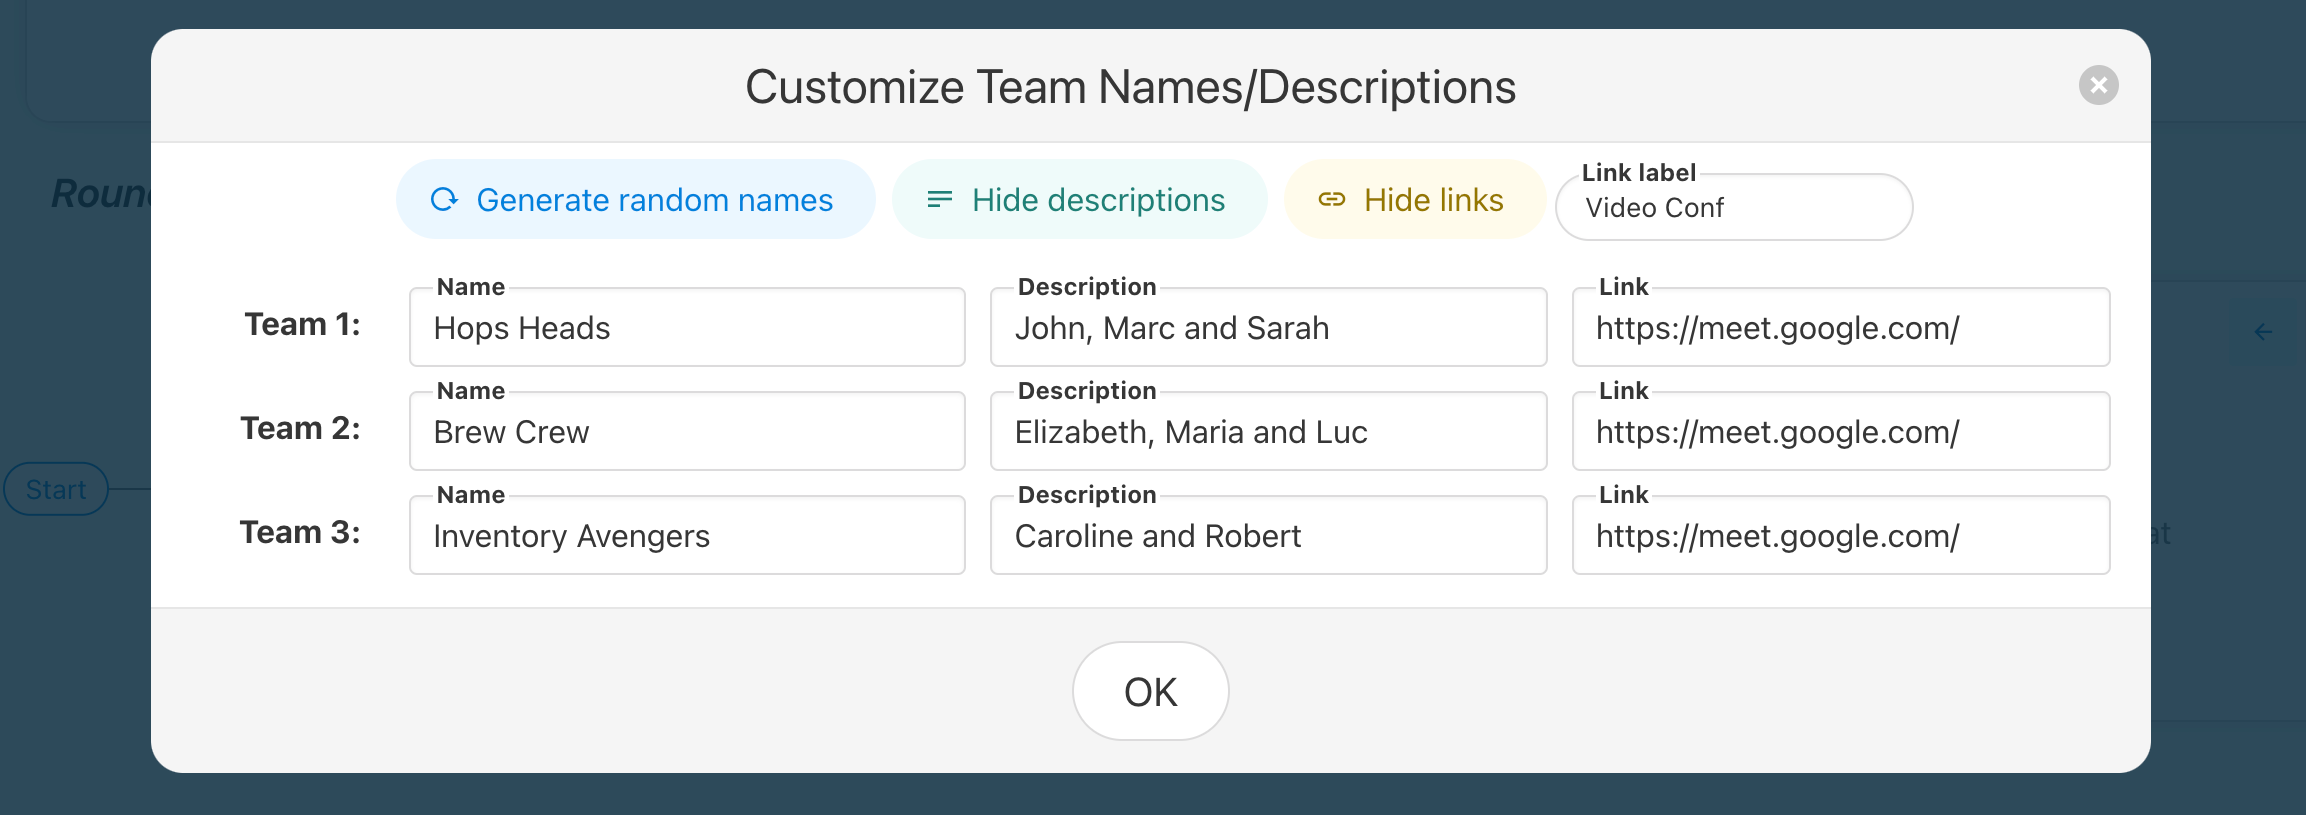Edit the Link label field with Video Conf
2306x815 pixels.
coord(1734,207)
